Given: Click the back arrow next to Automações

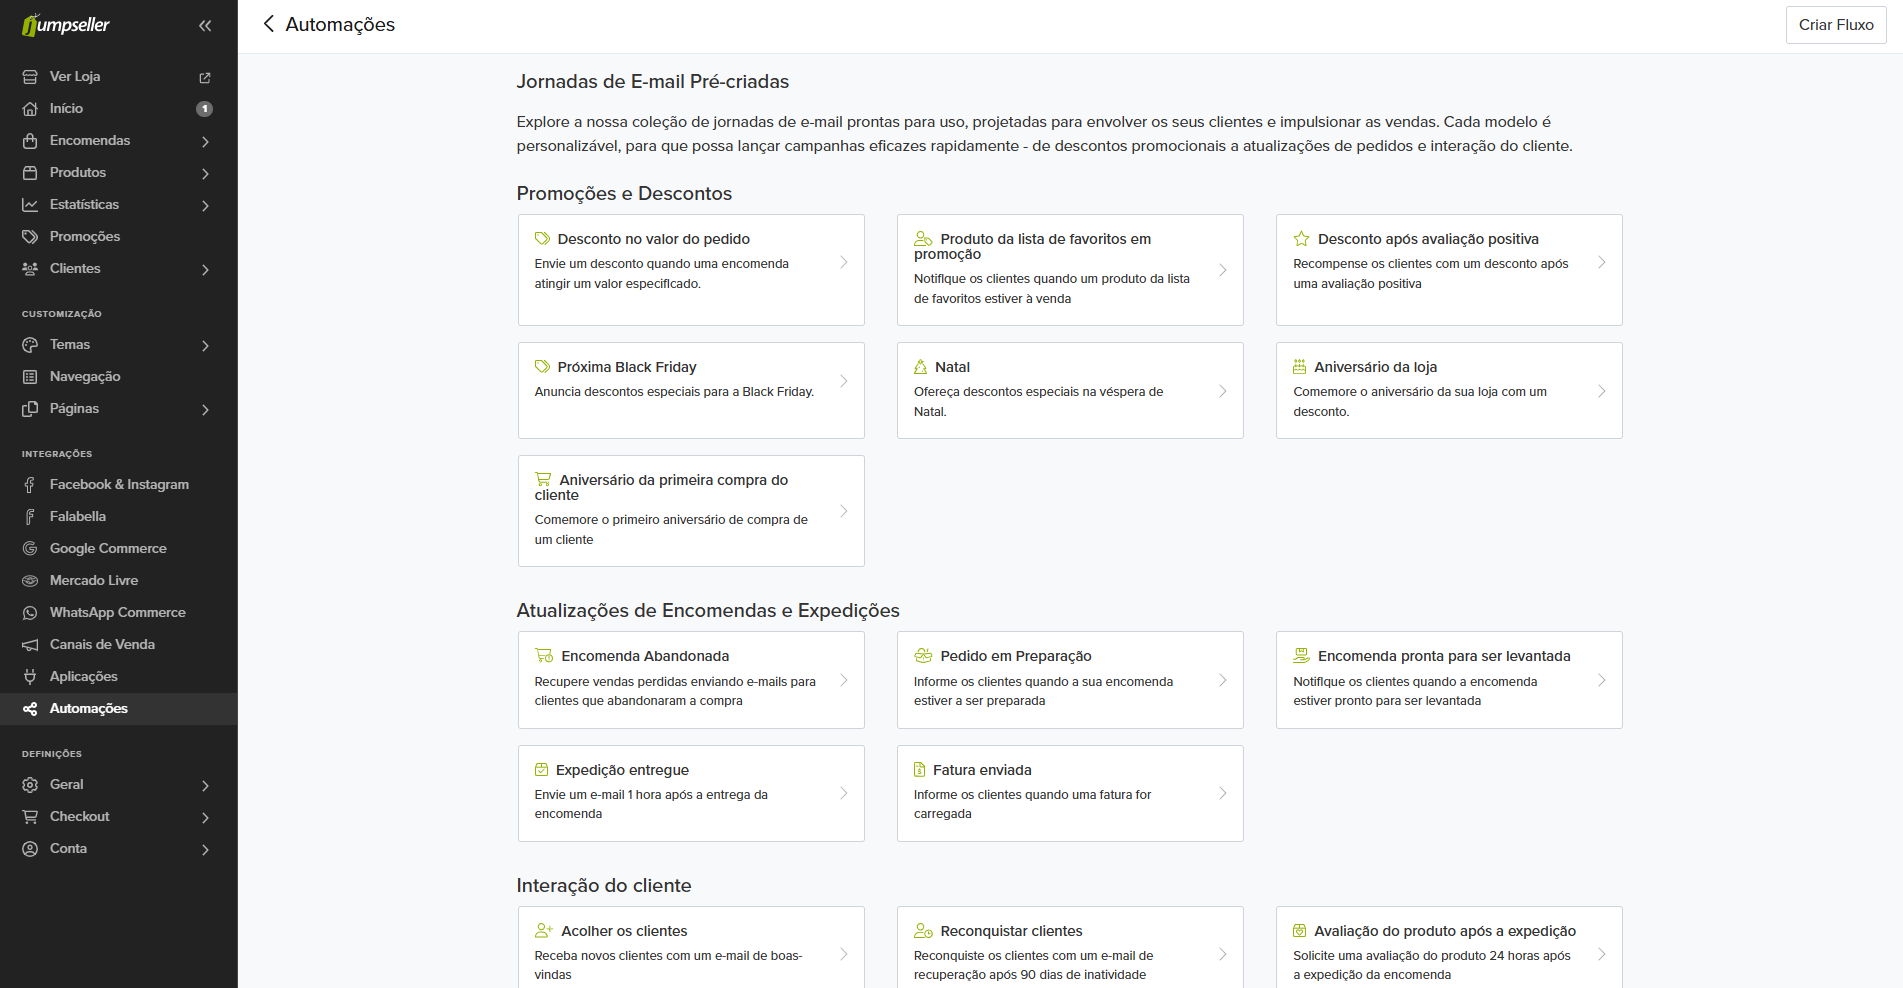Looking at the screenshot, I should point(268,24).
